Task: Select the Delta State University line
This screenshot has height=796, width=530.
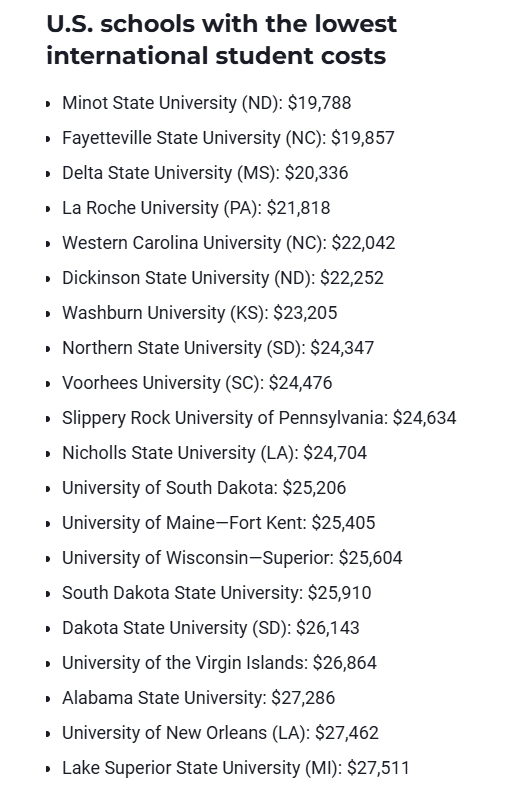Action: [x=205, y=173]
